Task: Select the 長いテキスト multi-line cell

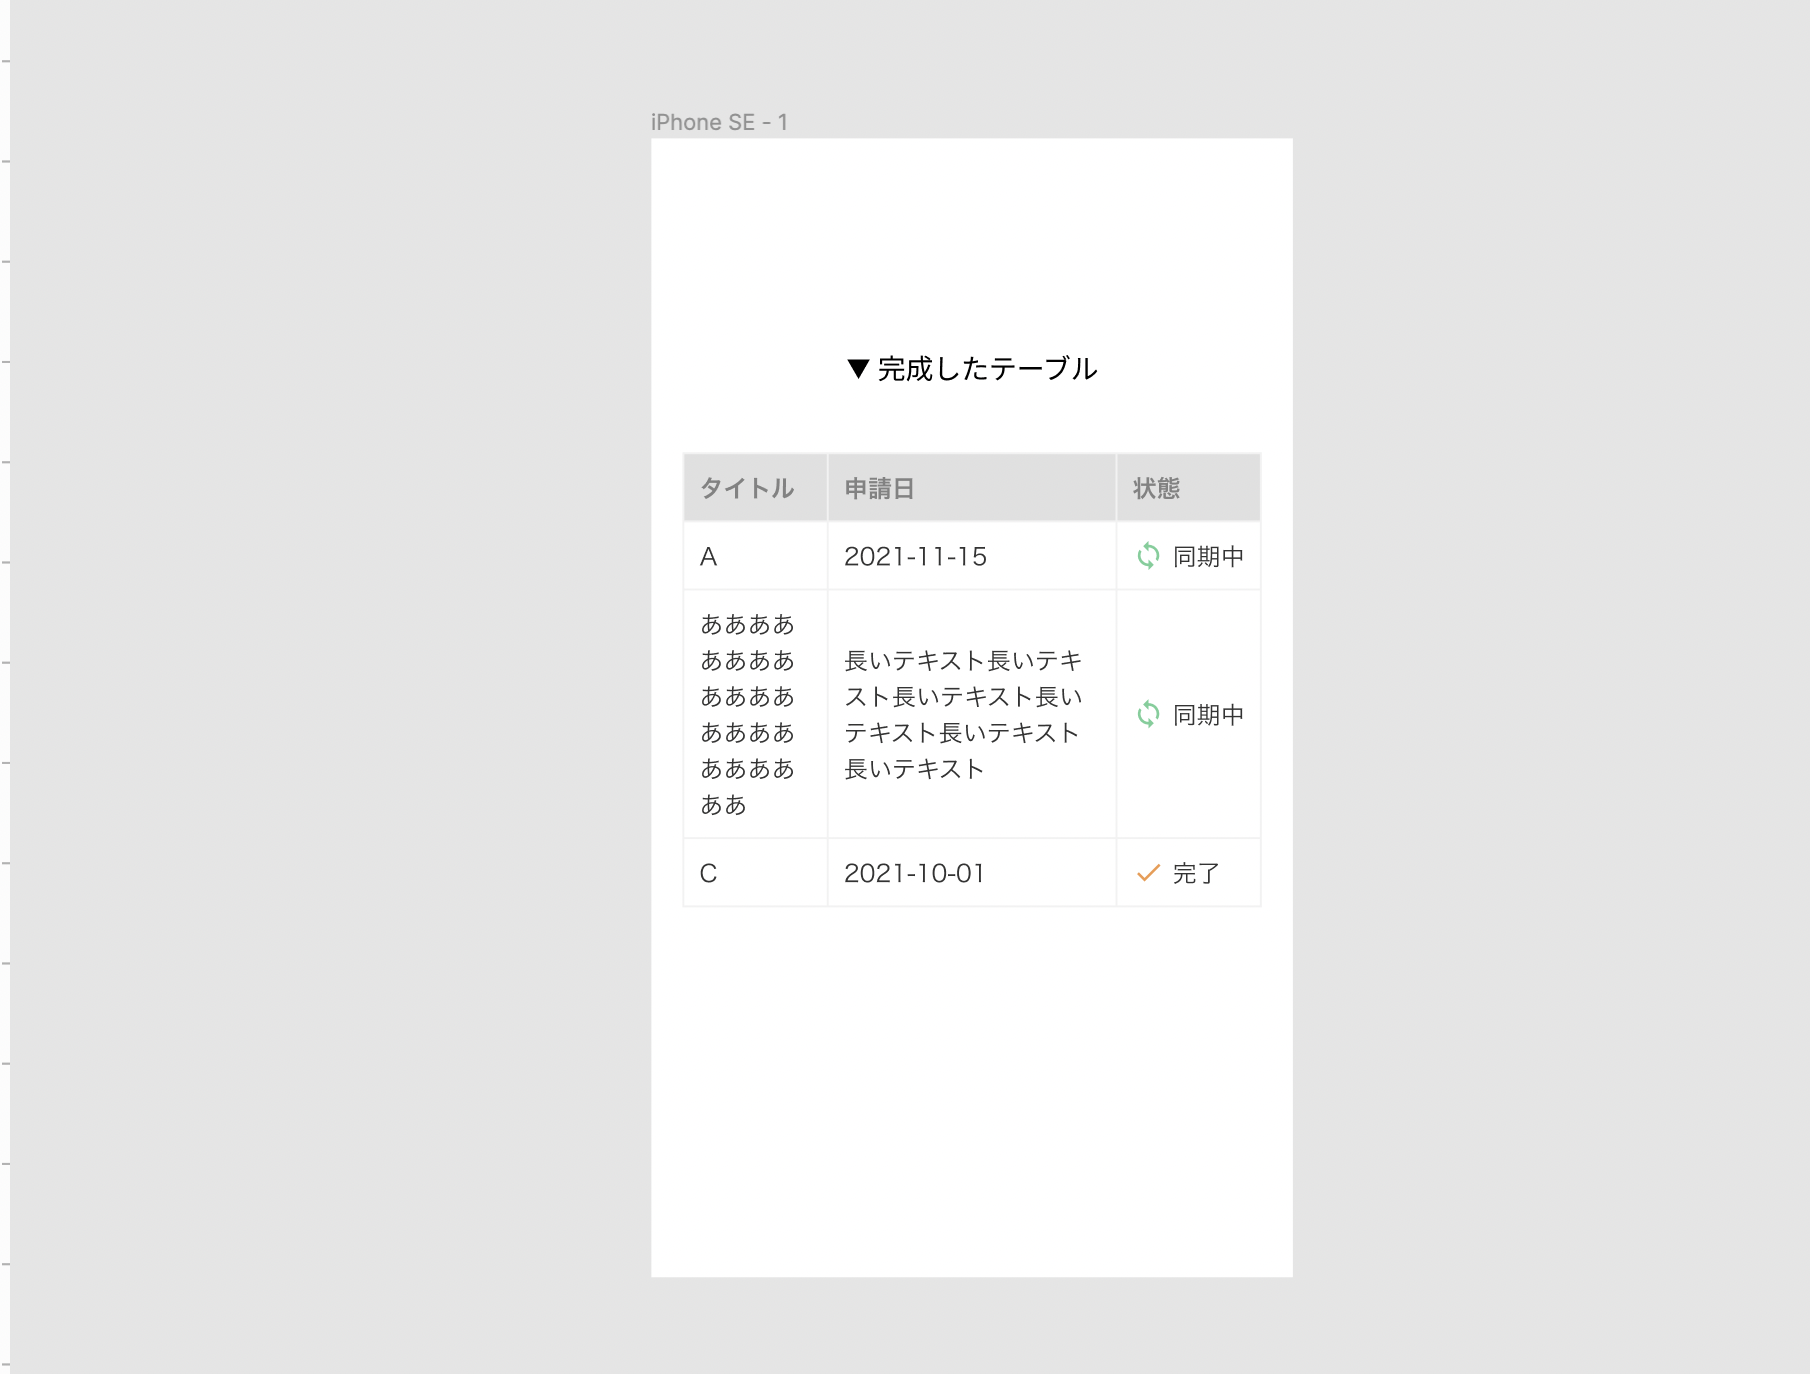Action: point(962,714)
